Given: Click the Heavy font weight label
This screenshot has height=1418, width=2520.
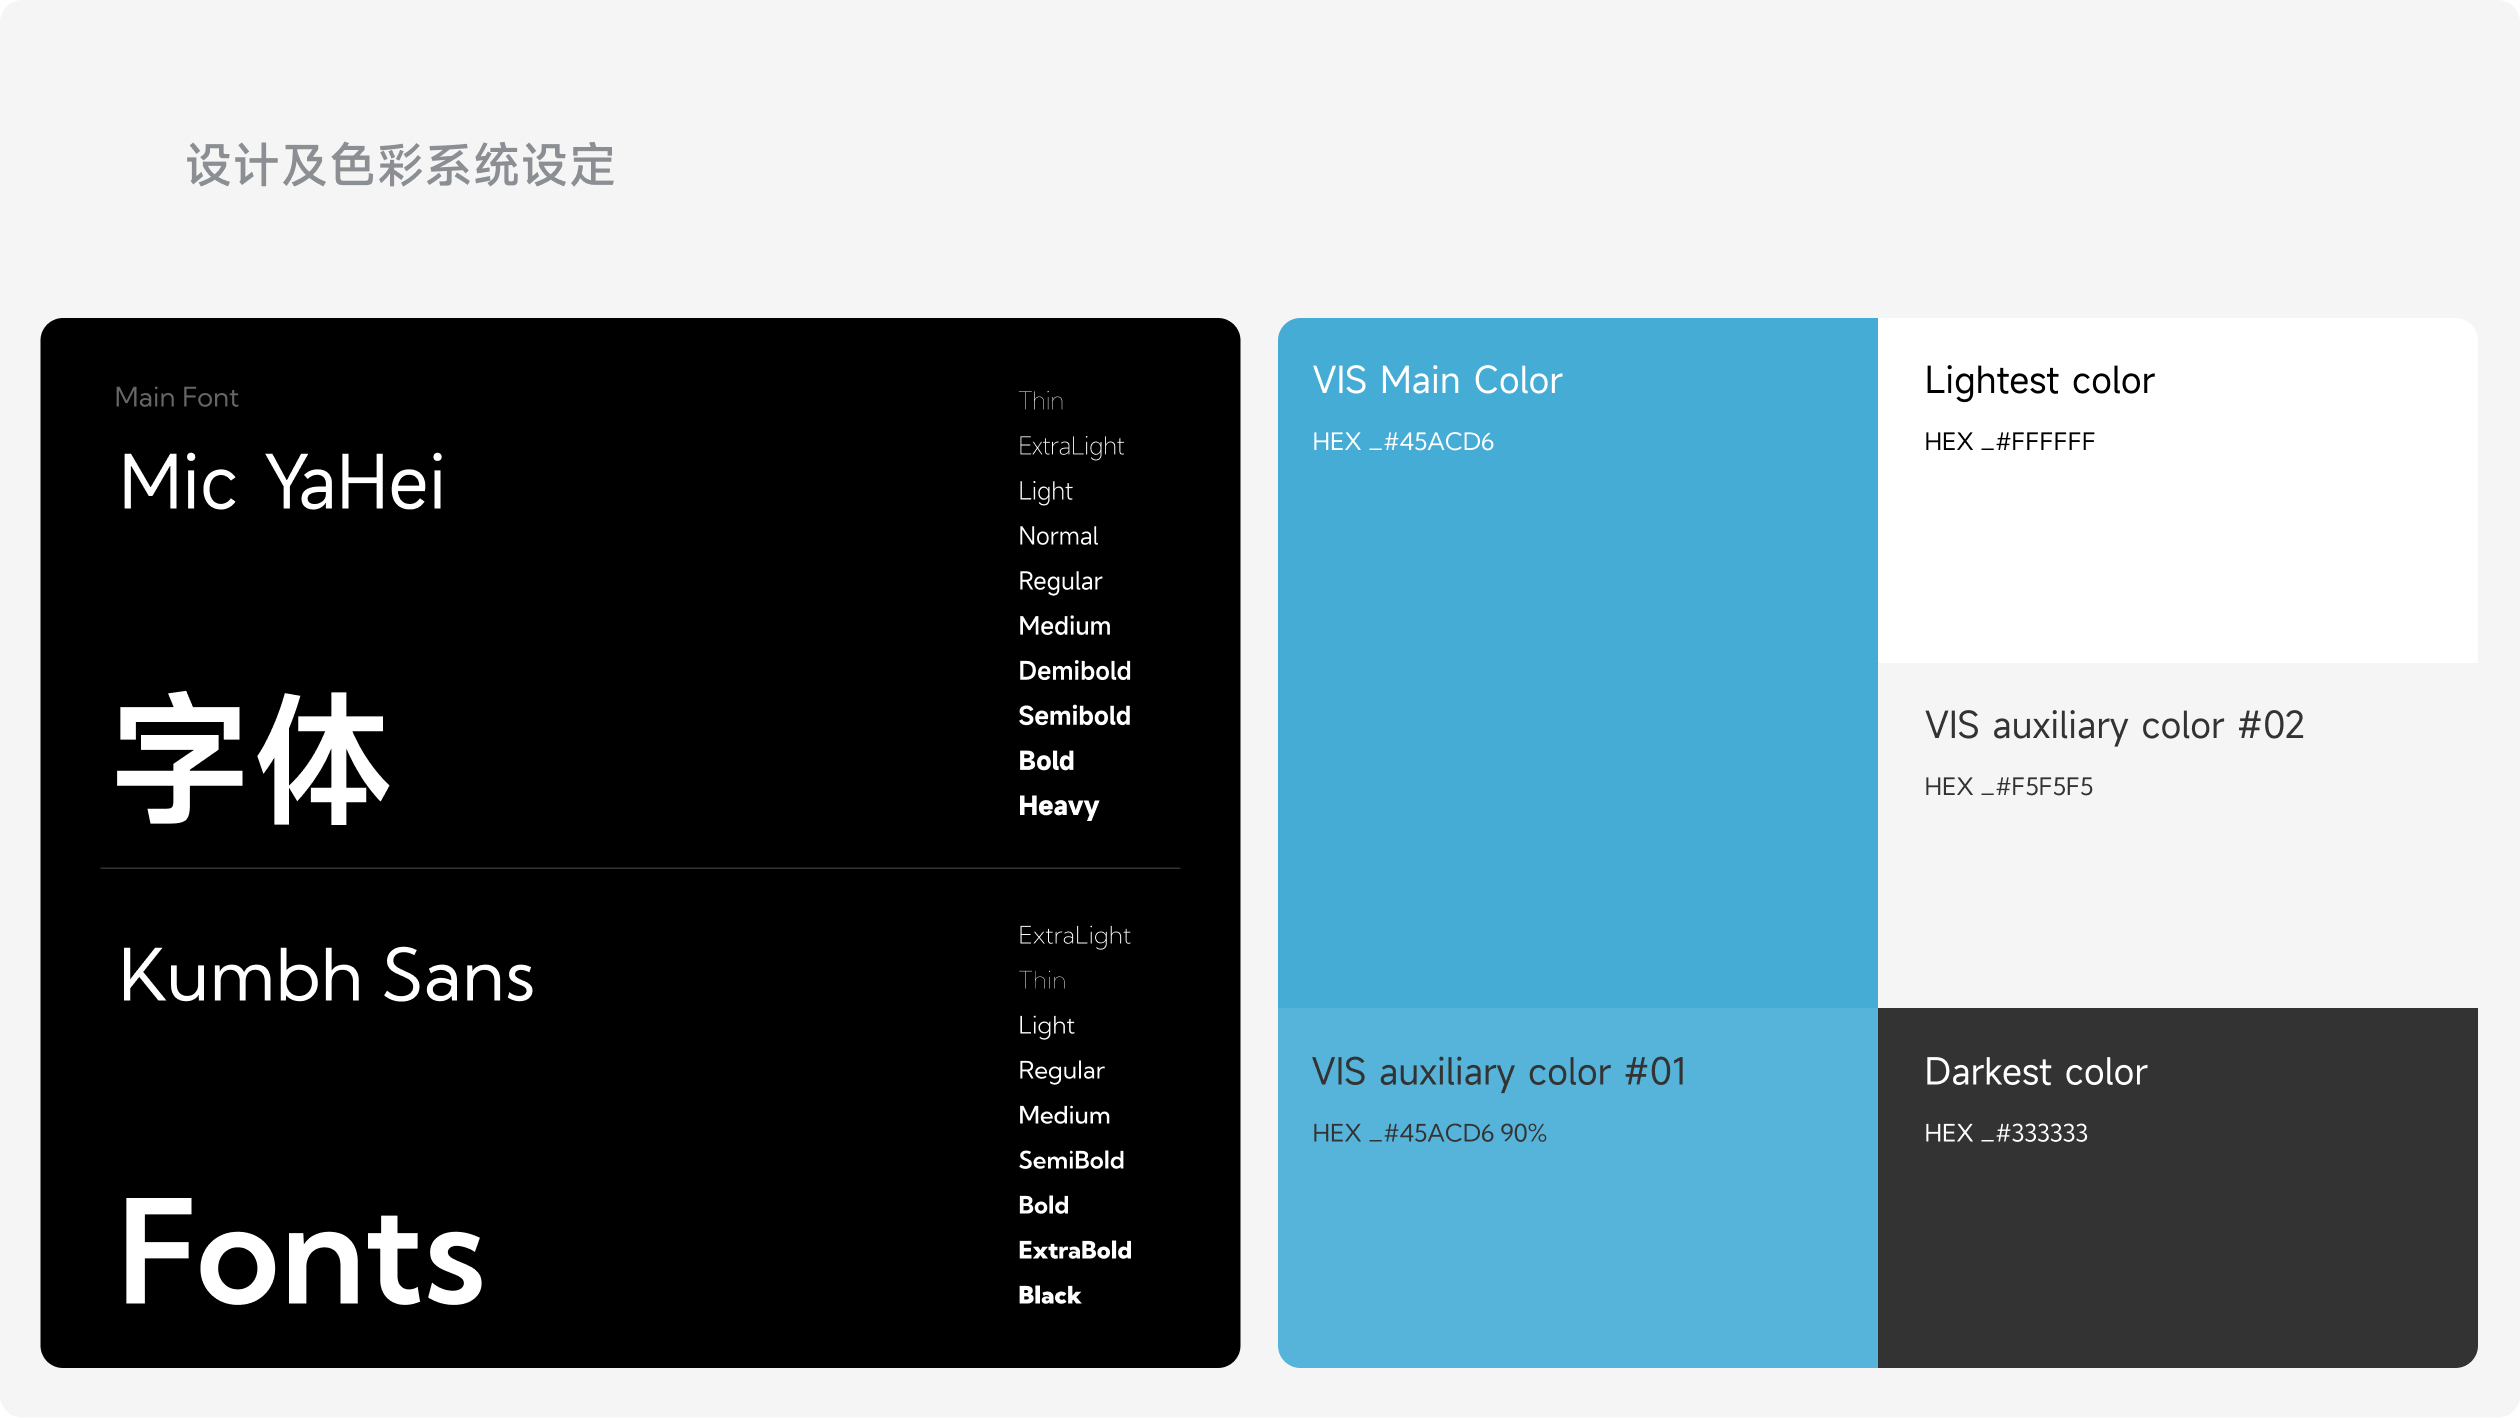Looking at the screenshot, I should pyautogui.click(x=1058, y=806).
